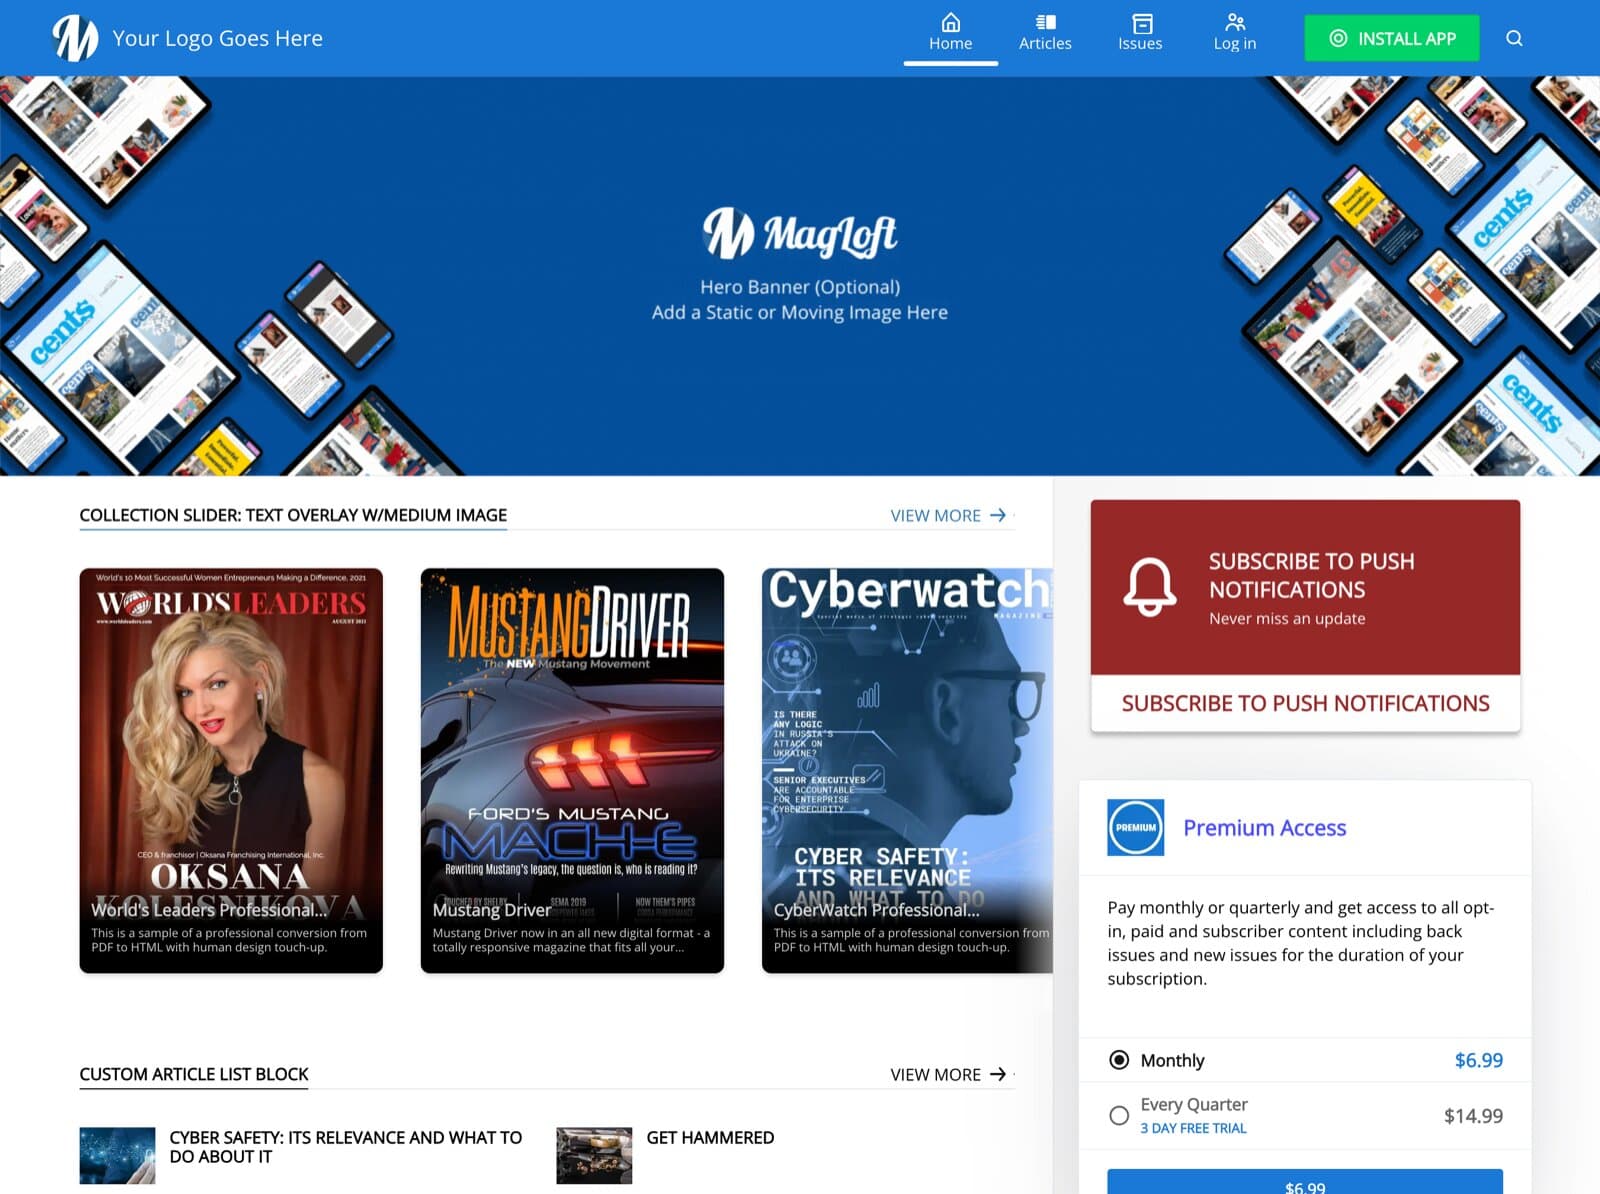Click the Home house icon
The height and width of the screenshot is (1194, 1600).
click(x=951, y=22)
